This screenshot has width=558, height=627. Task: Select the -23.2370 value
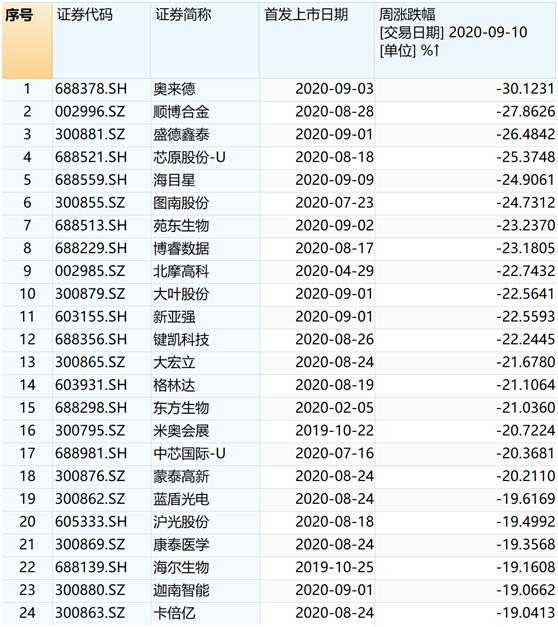tap(525, 226)
